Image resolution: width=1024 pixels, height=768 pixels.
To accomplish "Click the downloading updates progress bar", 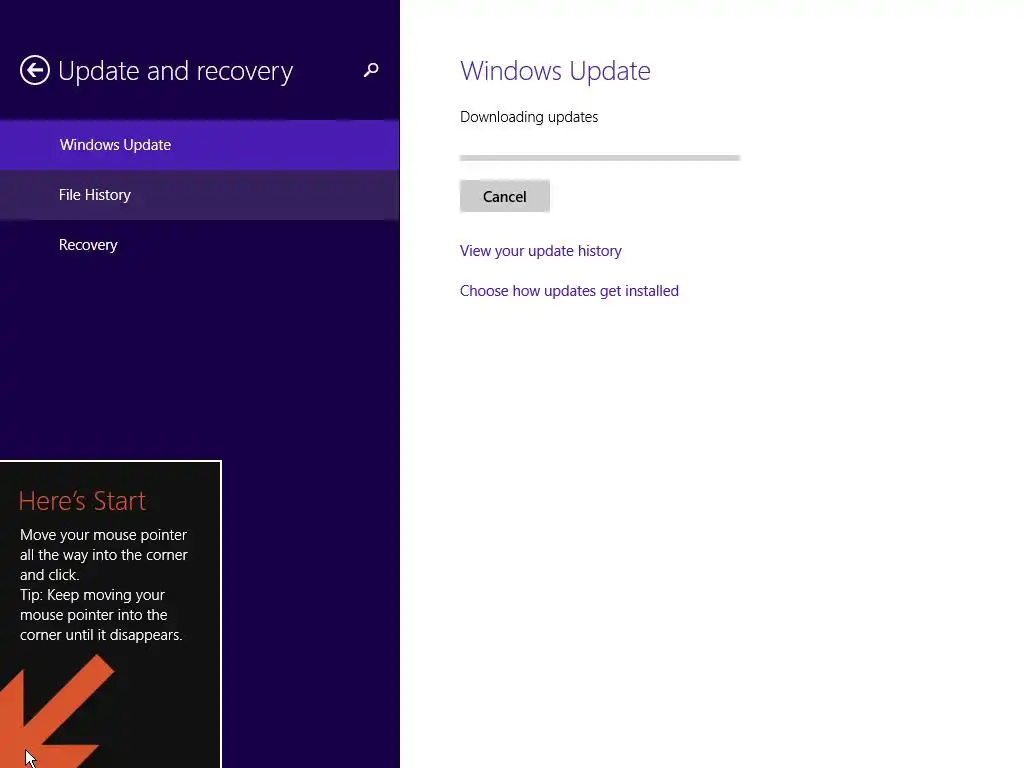I will coord(600,158).
